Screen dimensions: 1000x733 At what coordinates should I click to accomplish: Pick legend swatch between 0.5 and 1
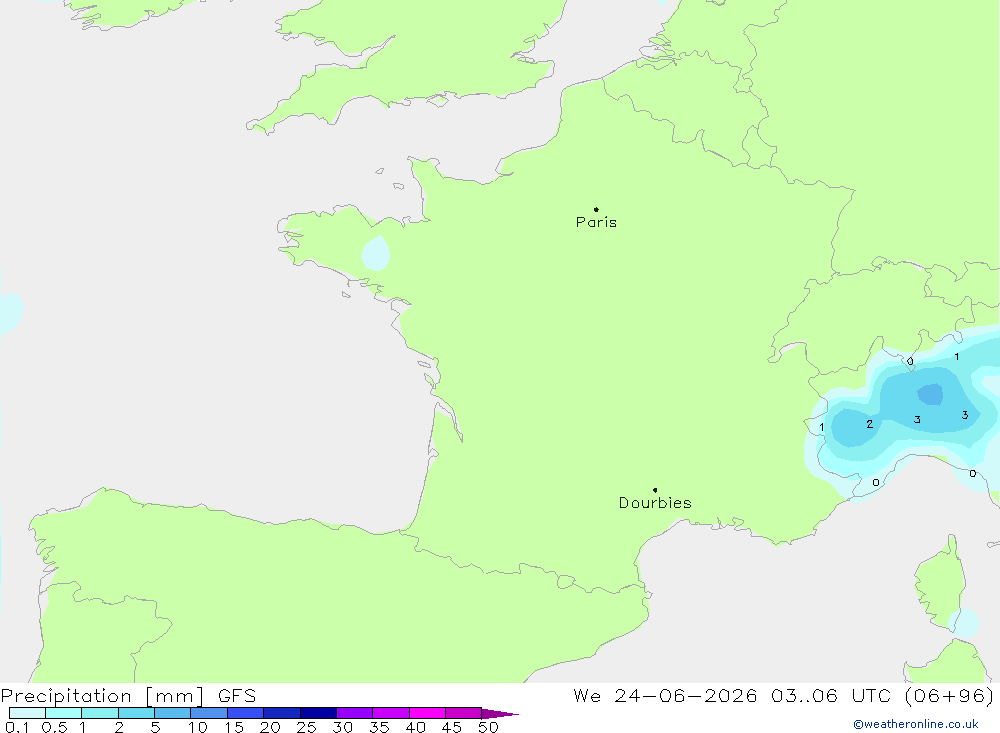click(64, 713)
